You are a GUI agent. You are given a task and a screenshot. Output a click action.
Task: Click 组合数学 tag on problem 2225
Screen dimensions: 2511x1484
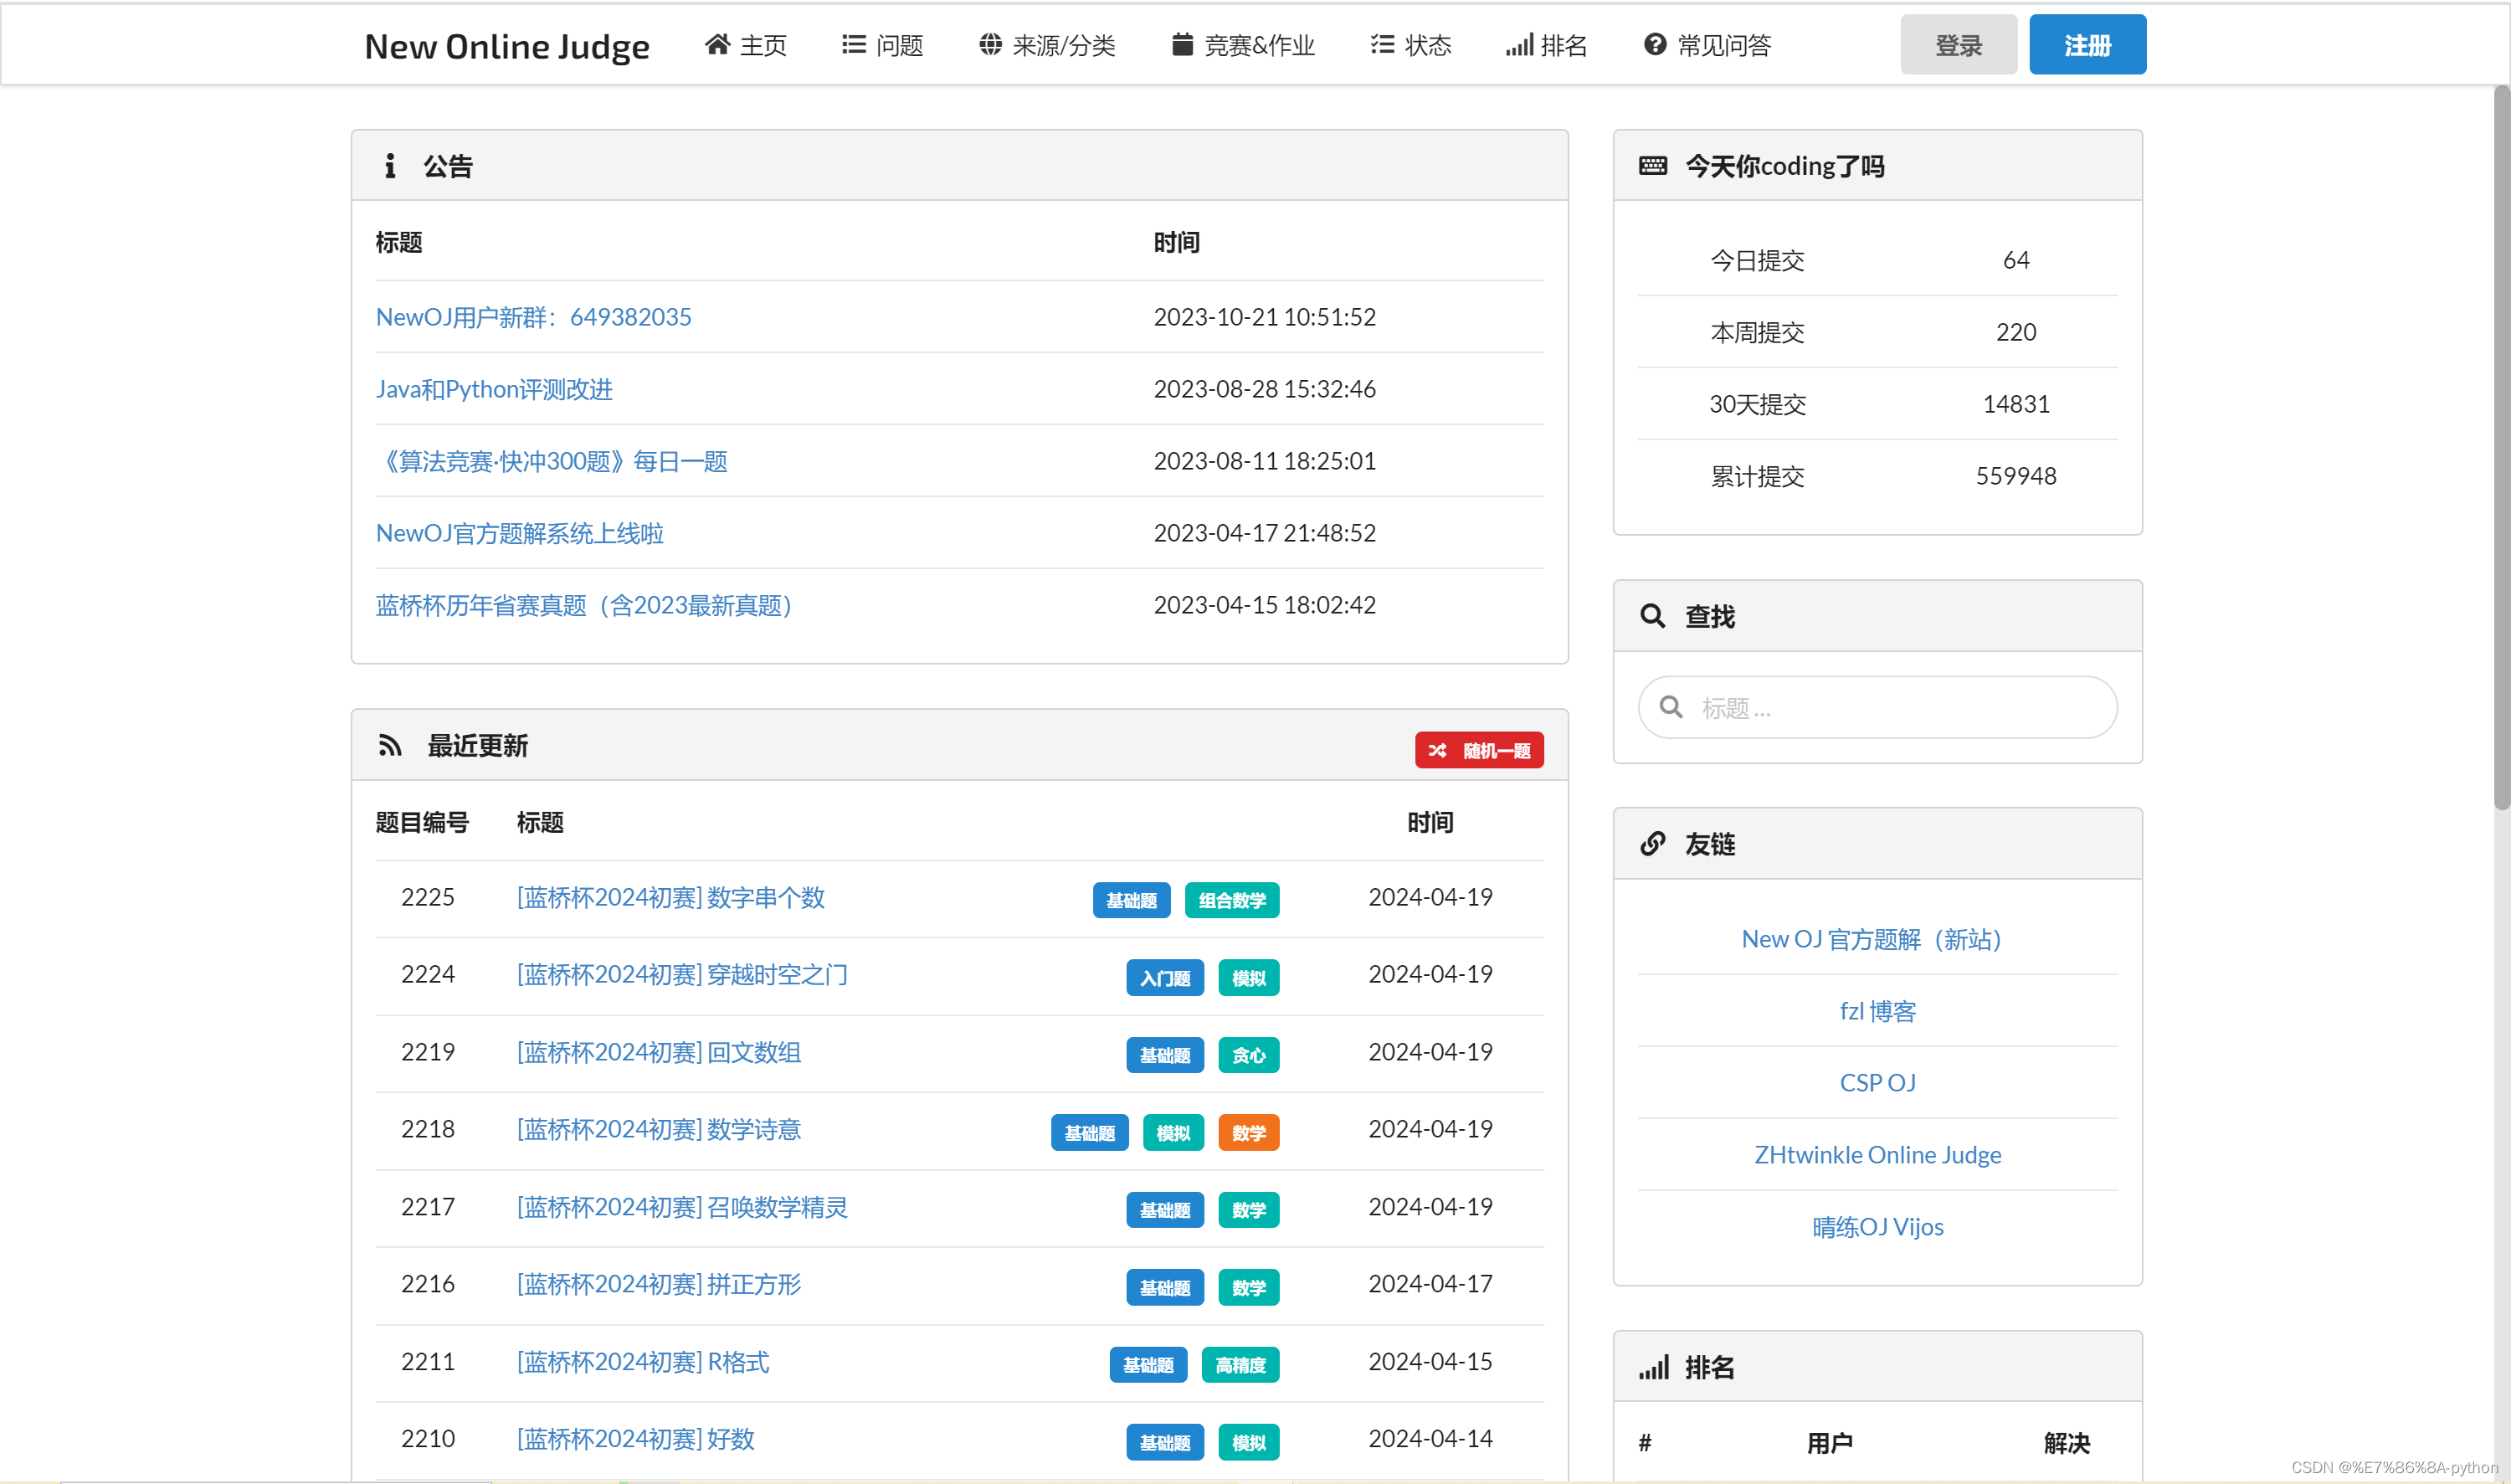click(1232, 900)
